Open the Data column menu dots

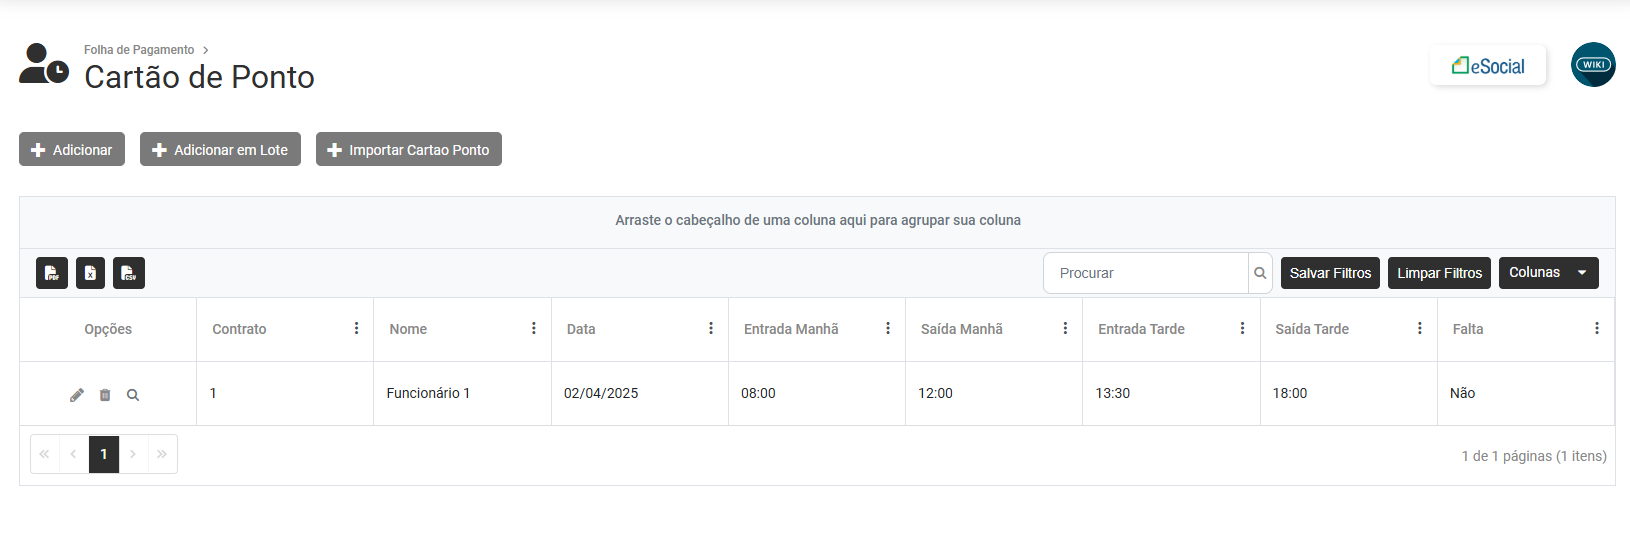[711, 328]
